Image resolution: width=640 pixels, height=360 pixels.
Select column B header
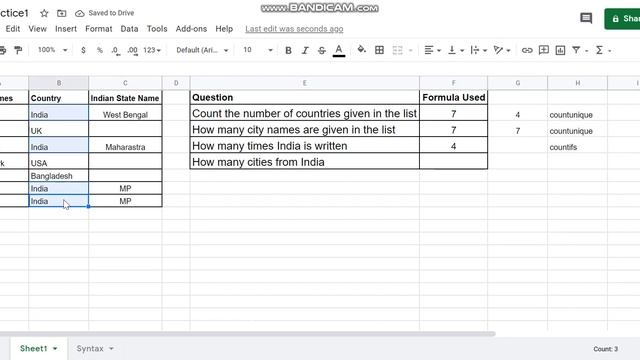(59, 83)
